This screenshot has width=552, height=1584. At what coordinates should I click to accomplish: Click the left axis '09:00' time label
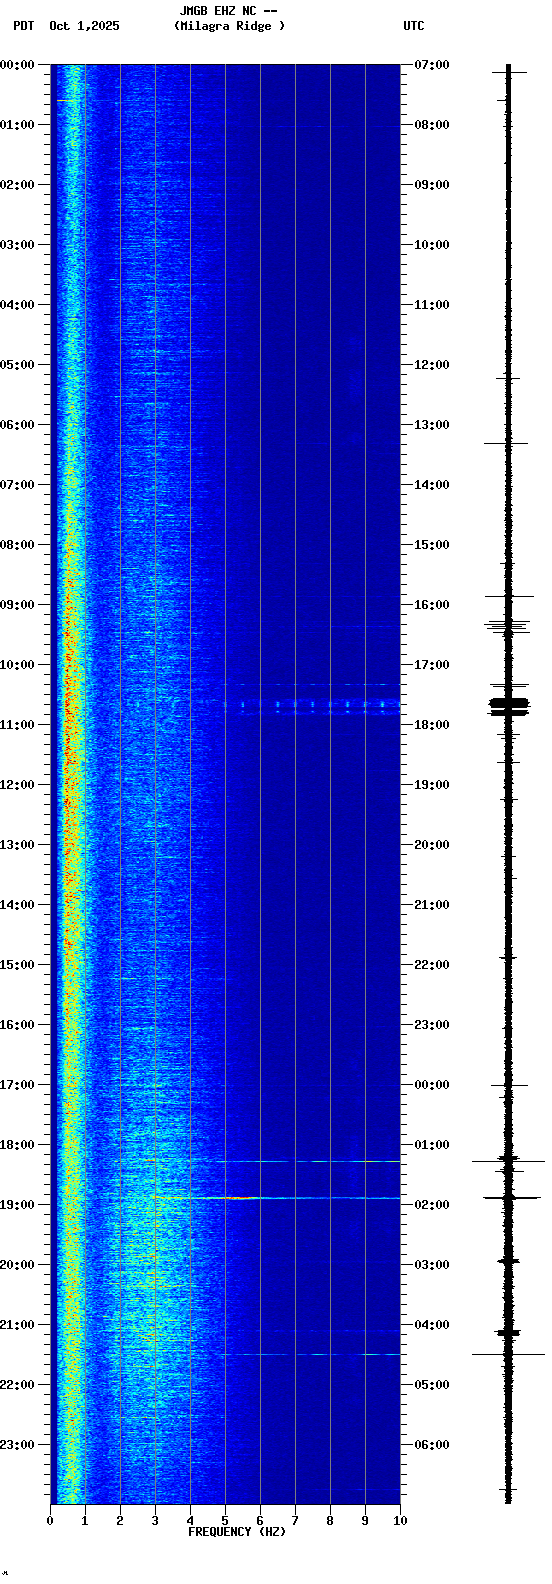click(17, 605)
